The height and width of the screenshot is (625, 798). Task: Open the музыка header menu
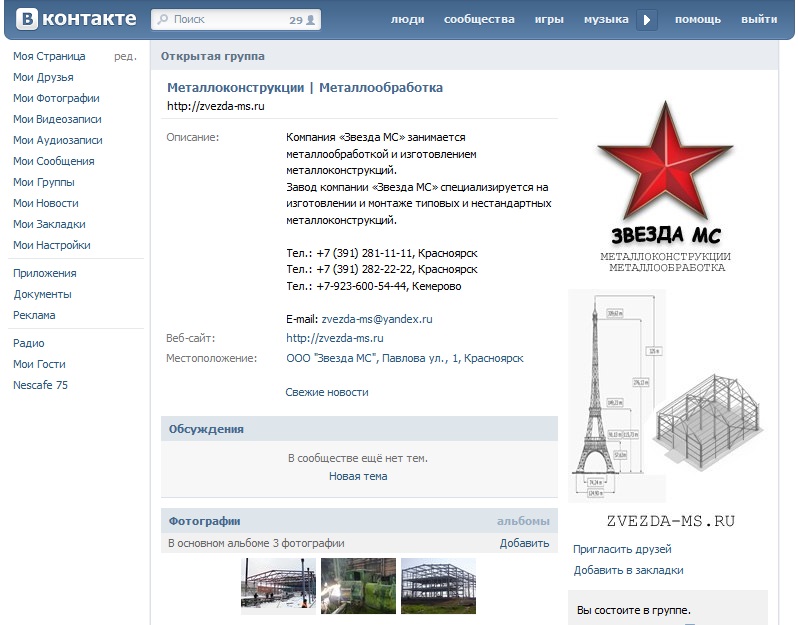click(606, 19)
